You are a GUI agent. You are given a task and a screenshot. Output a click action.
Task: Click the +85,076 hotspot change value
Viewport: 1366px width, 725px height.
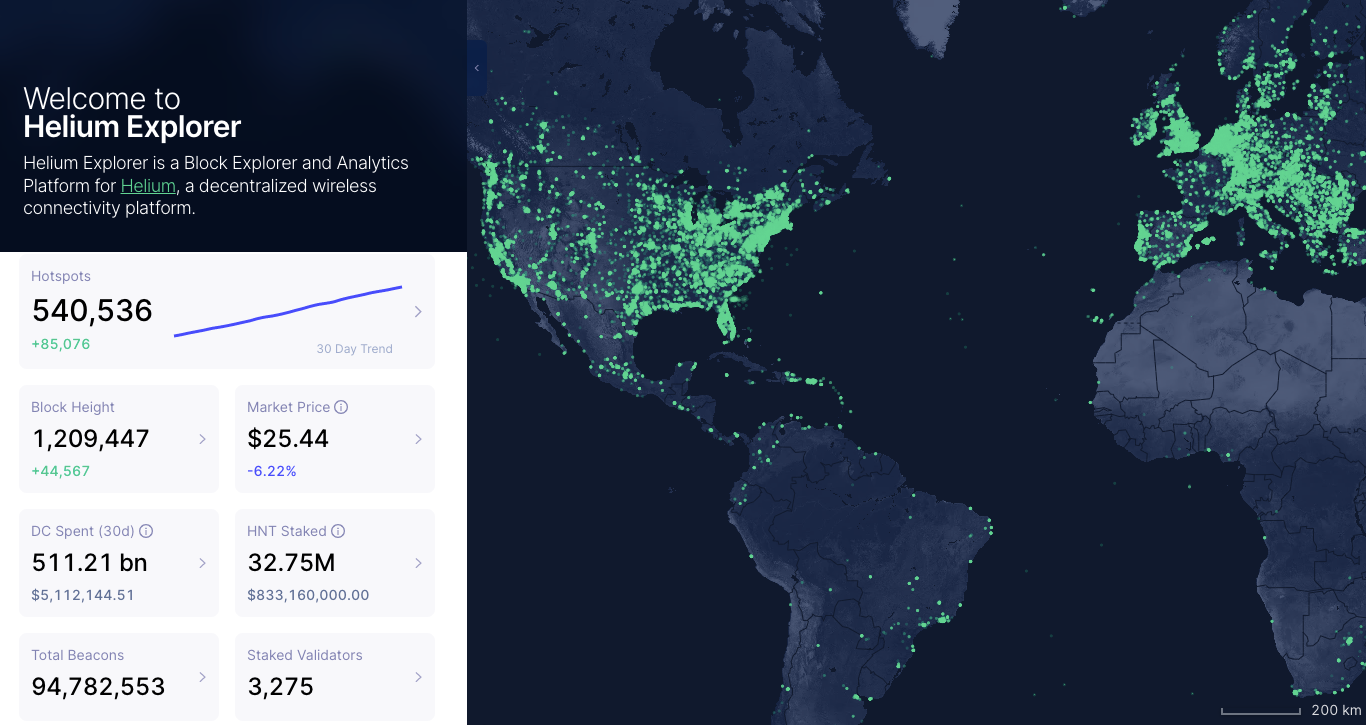pyautogui.click(x=61, y=344)
